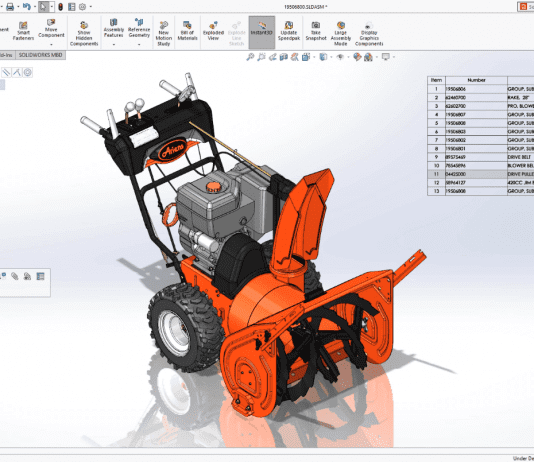
Task: Create a New Motion Study
Action: point(163,33)
